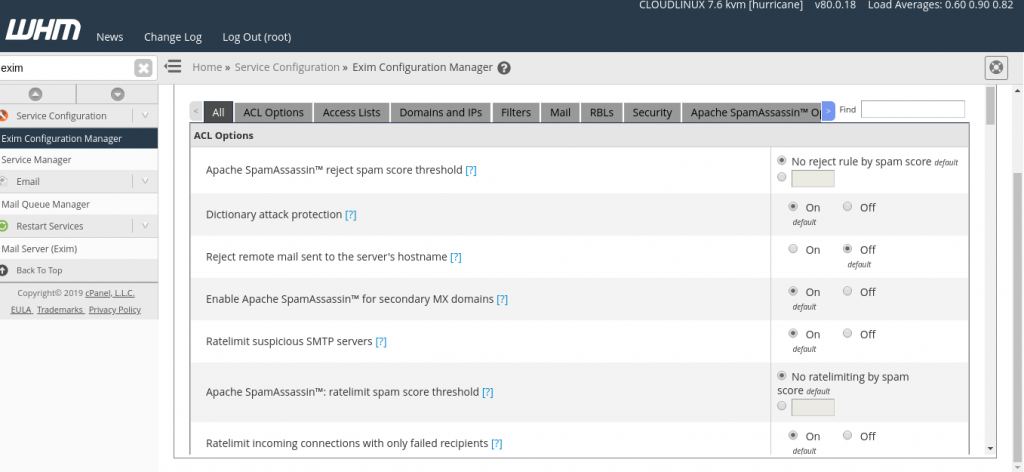Open the Privacy Policy link
1024x472 pixels.
(115, 310)
